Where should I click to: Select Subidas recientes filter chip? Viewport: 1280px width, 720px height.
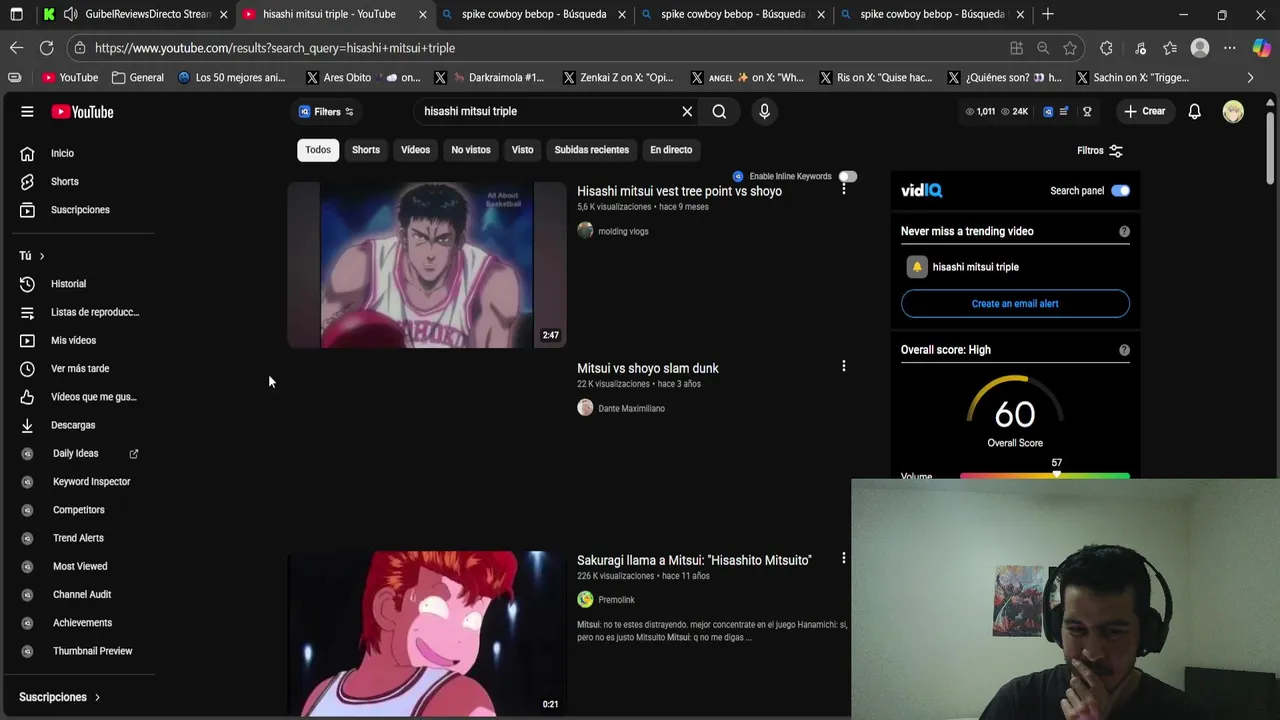(592, 150)
